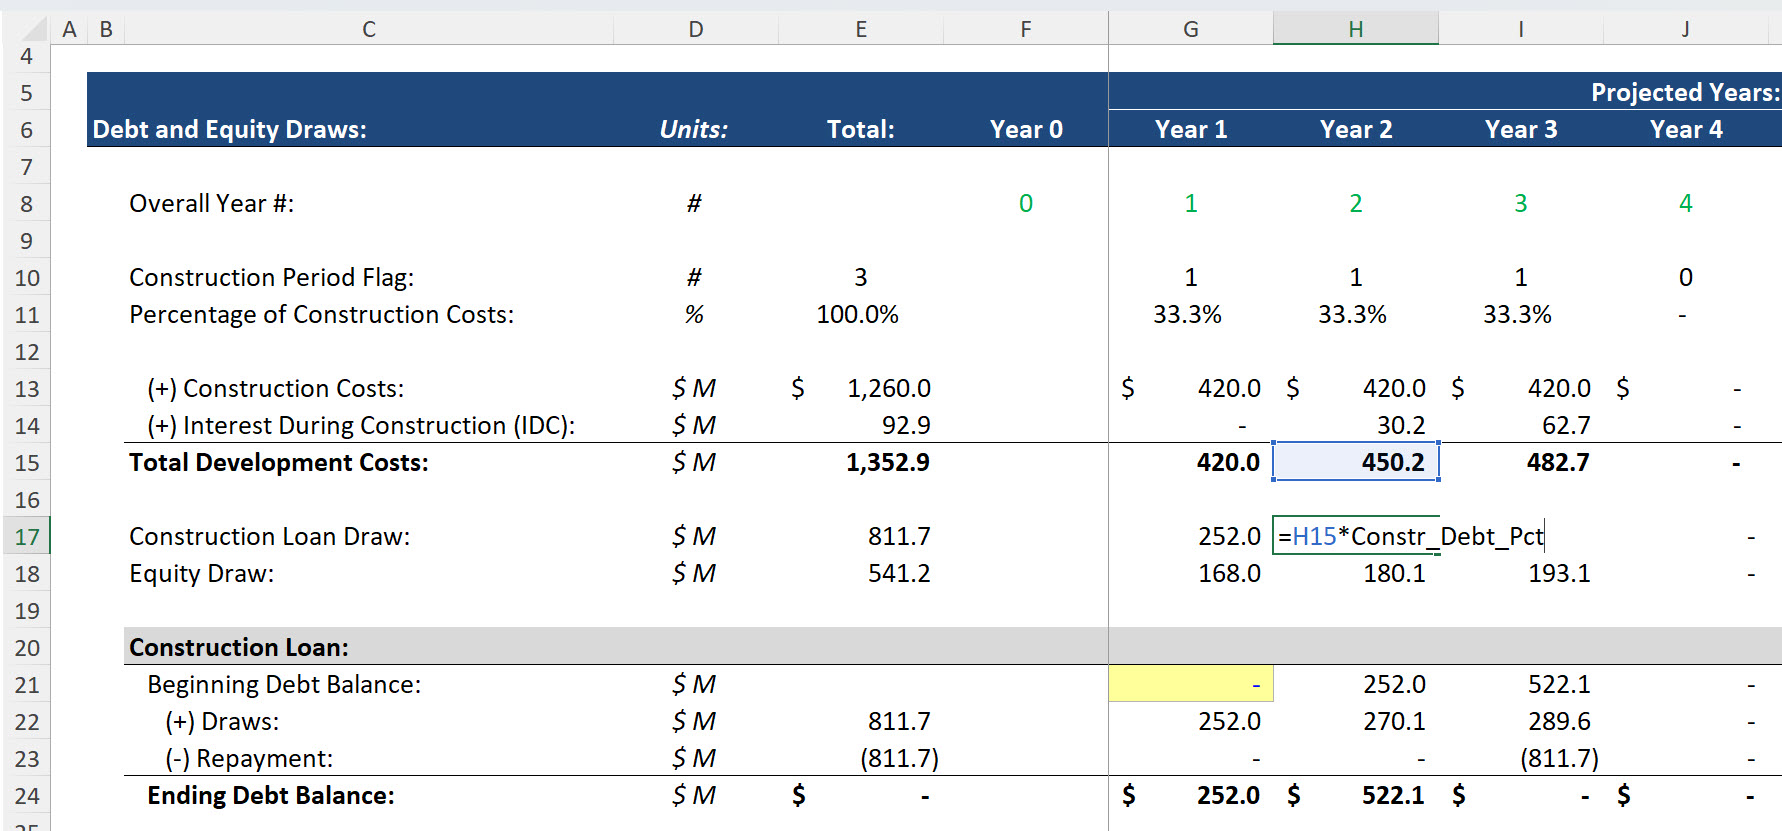This screenshot has height=831, width=1782.
Task: Select the total construction costs value 1,260.0
Action: (889, 389)
